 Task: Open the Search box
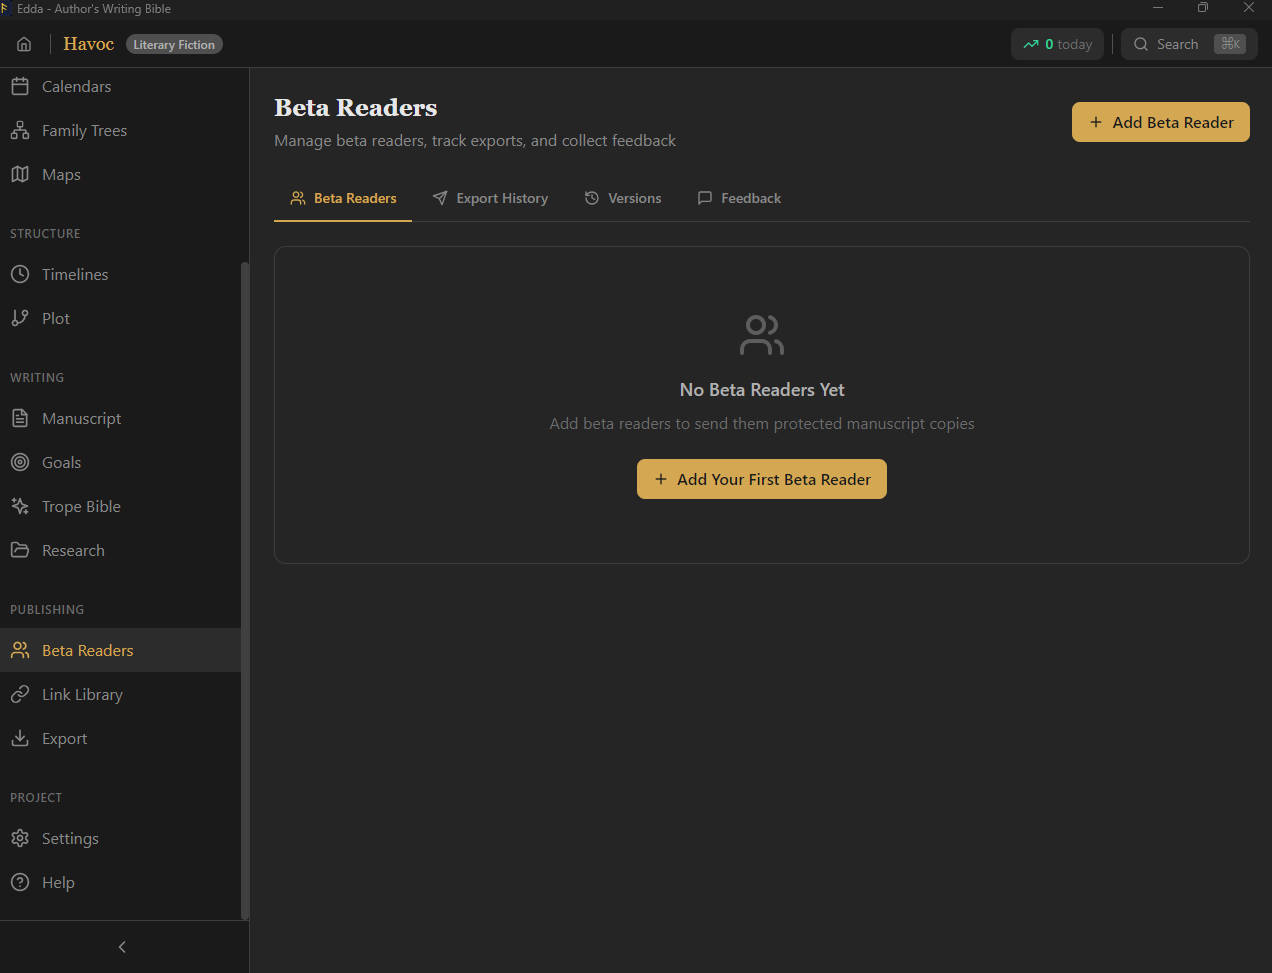tap(1189, 44)
